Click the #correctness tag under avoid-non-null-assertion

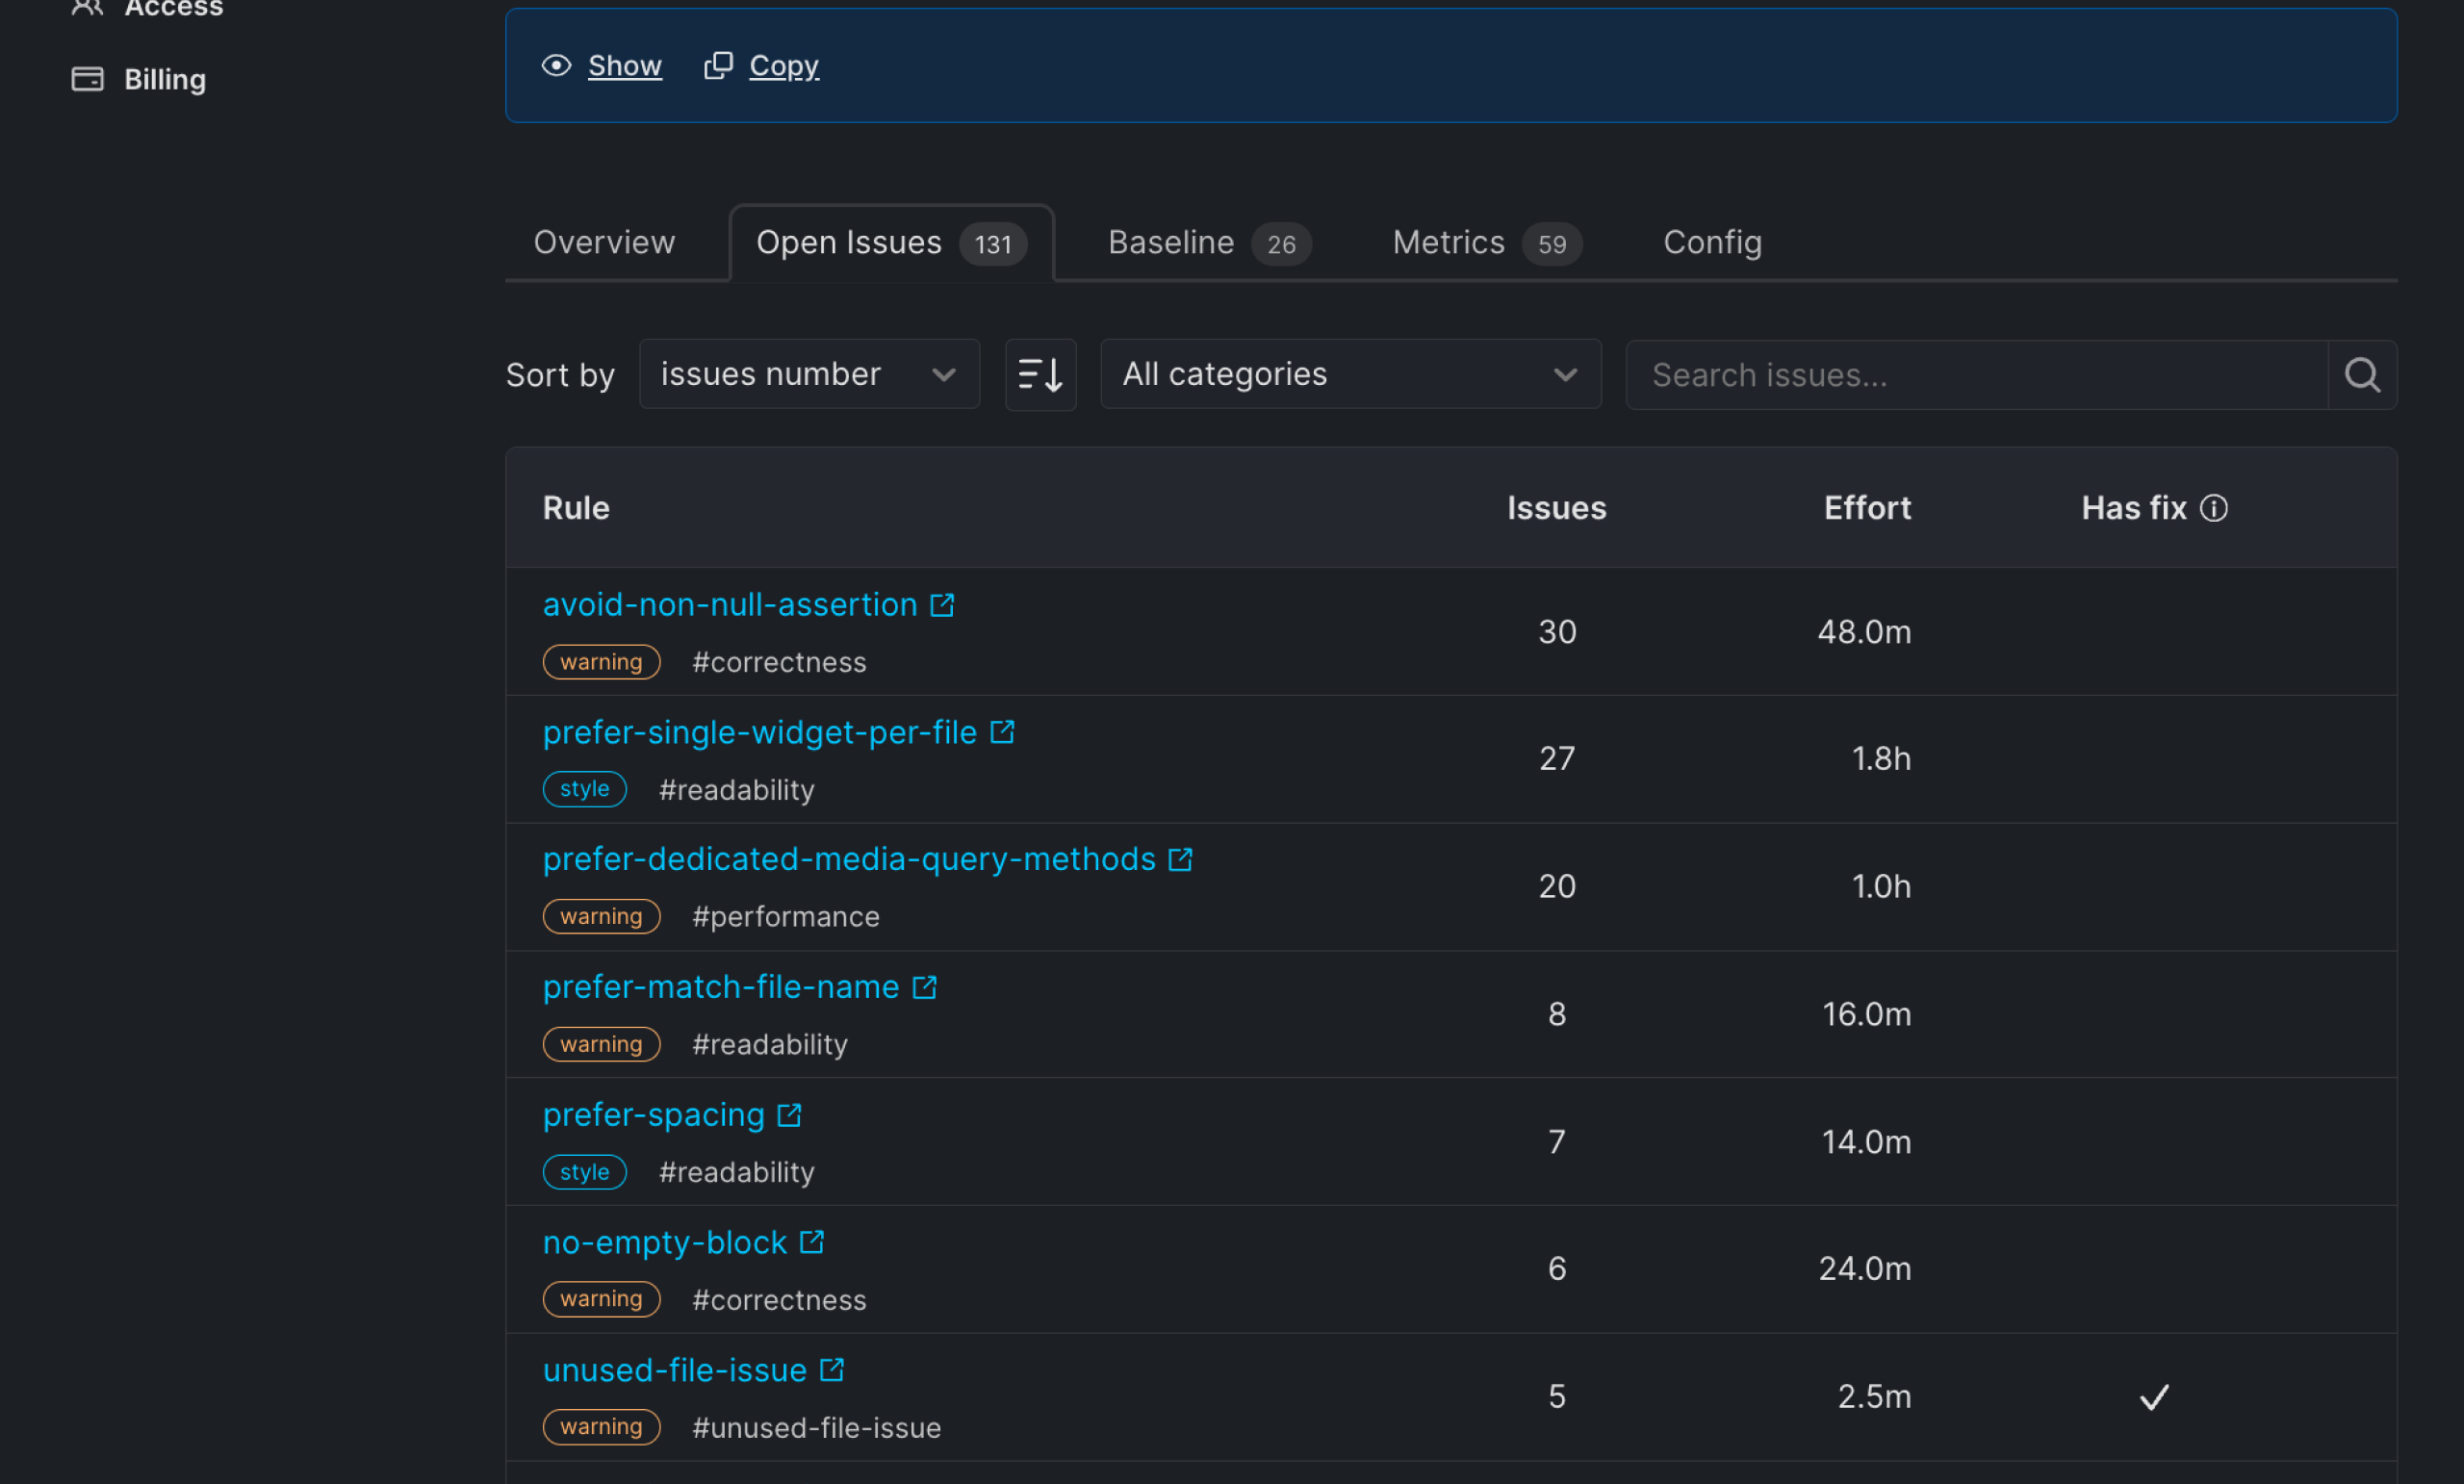pos(779,662)
